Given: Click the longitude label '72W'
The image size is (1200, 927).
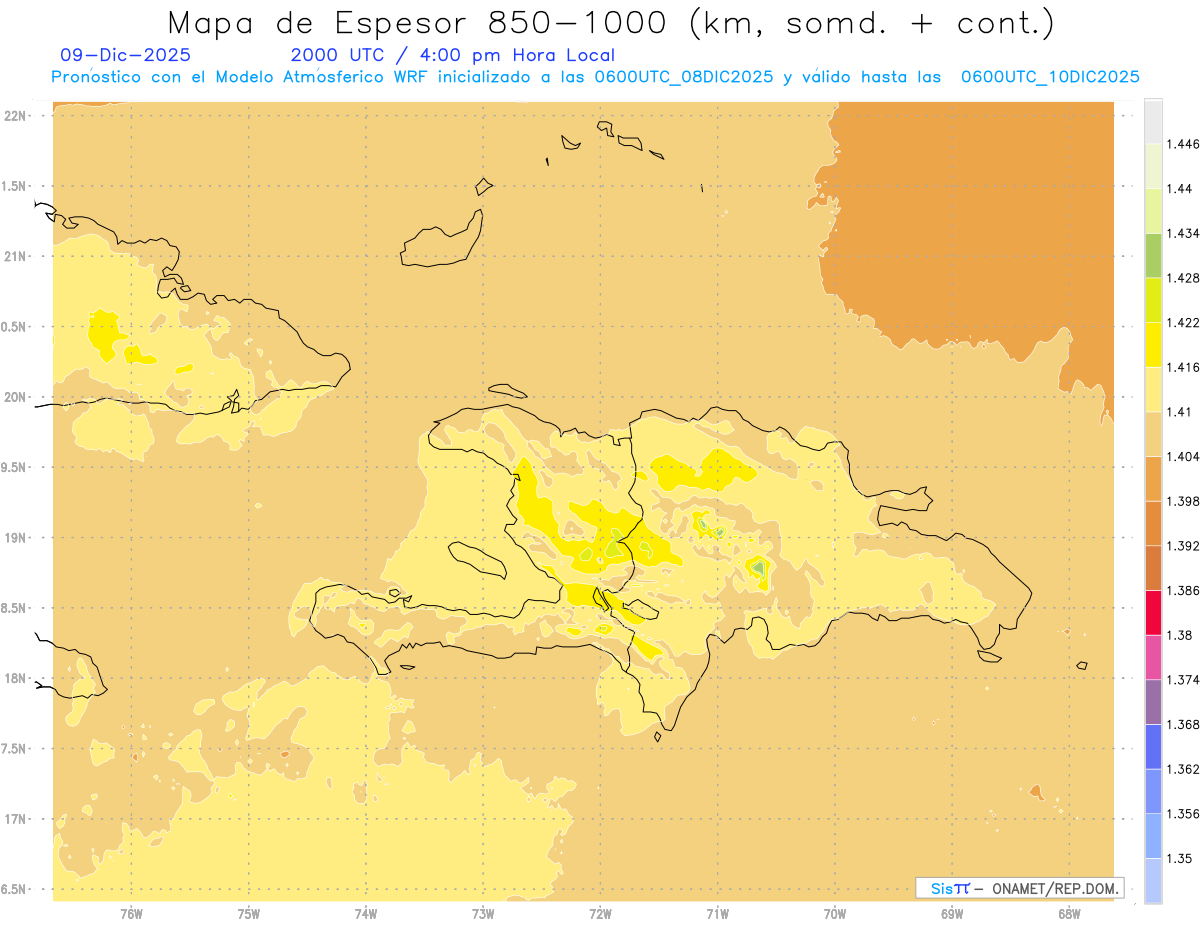Looking at the screenshot, I should (x=601, y=913).
